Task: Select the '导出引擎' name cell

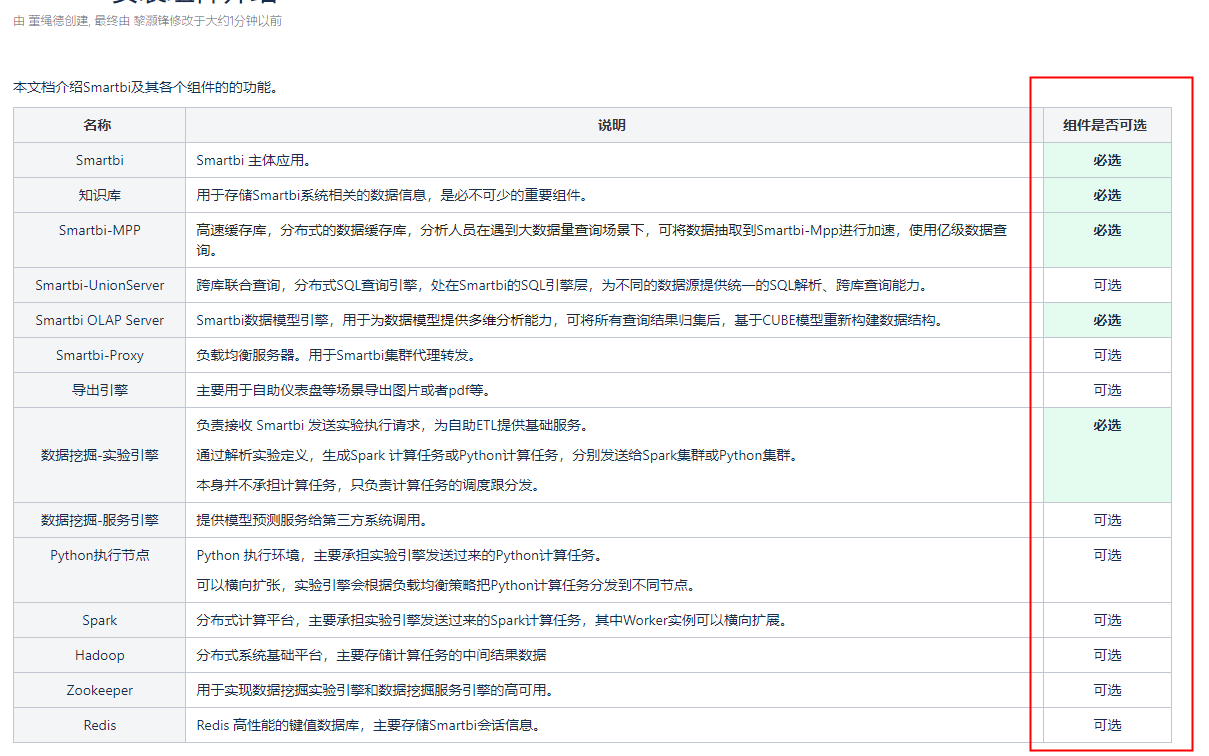Action: coord(99,390)
